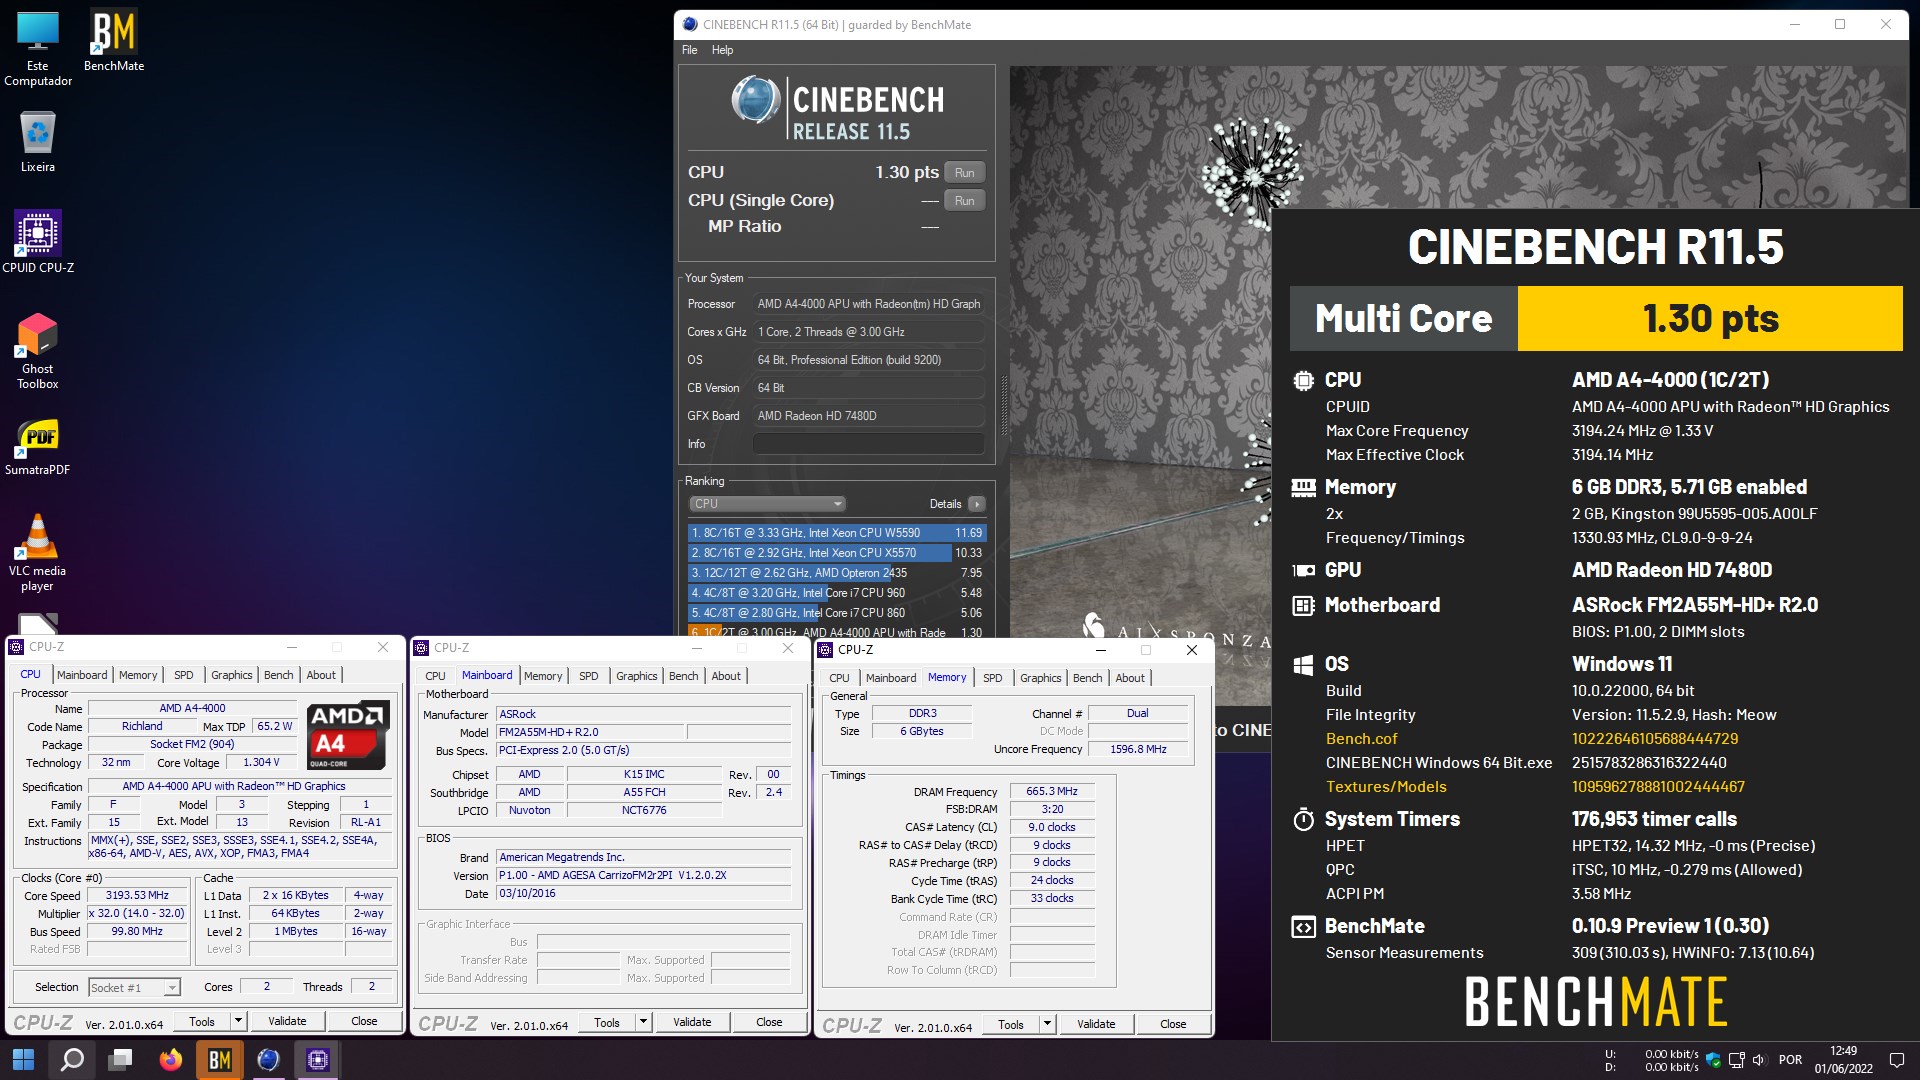
Task: Click the POR language indicator
Action: (x=1790, y=1060)
